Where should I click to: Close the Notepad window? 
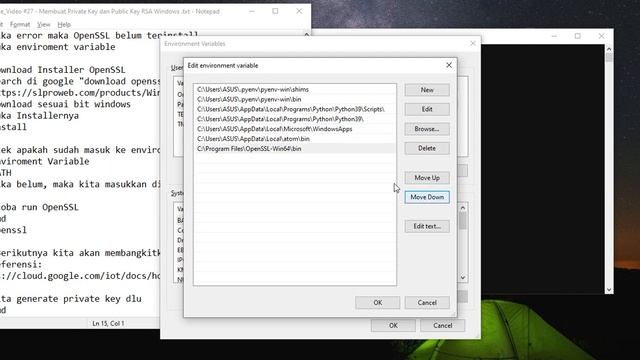(x=299, y=11)
